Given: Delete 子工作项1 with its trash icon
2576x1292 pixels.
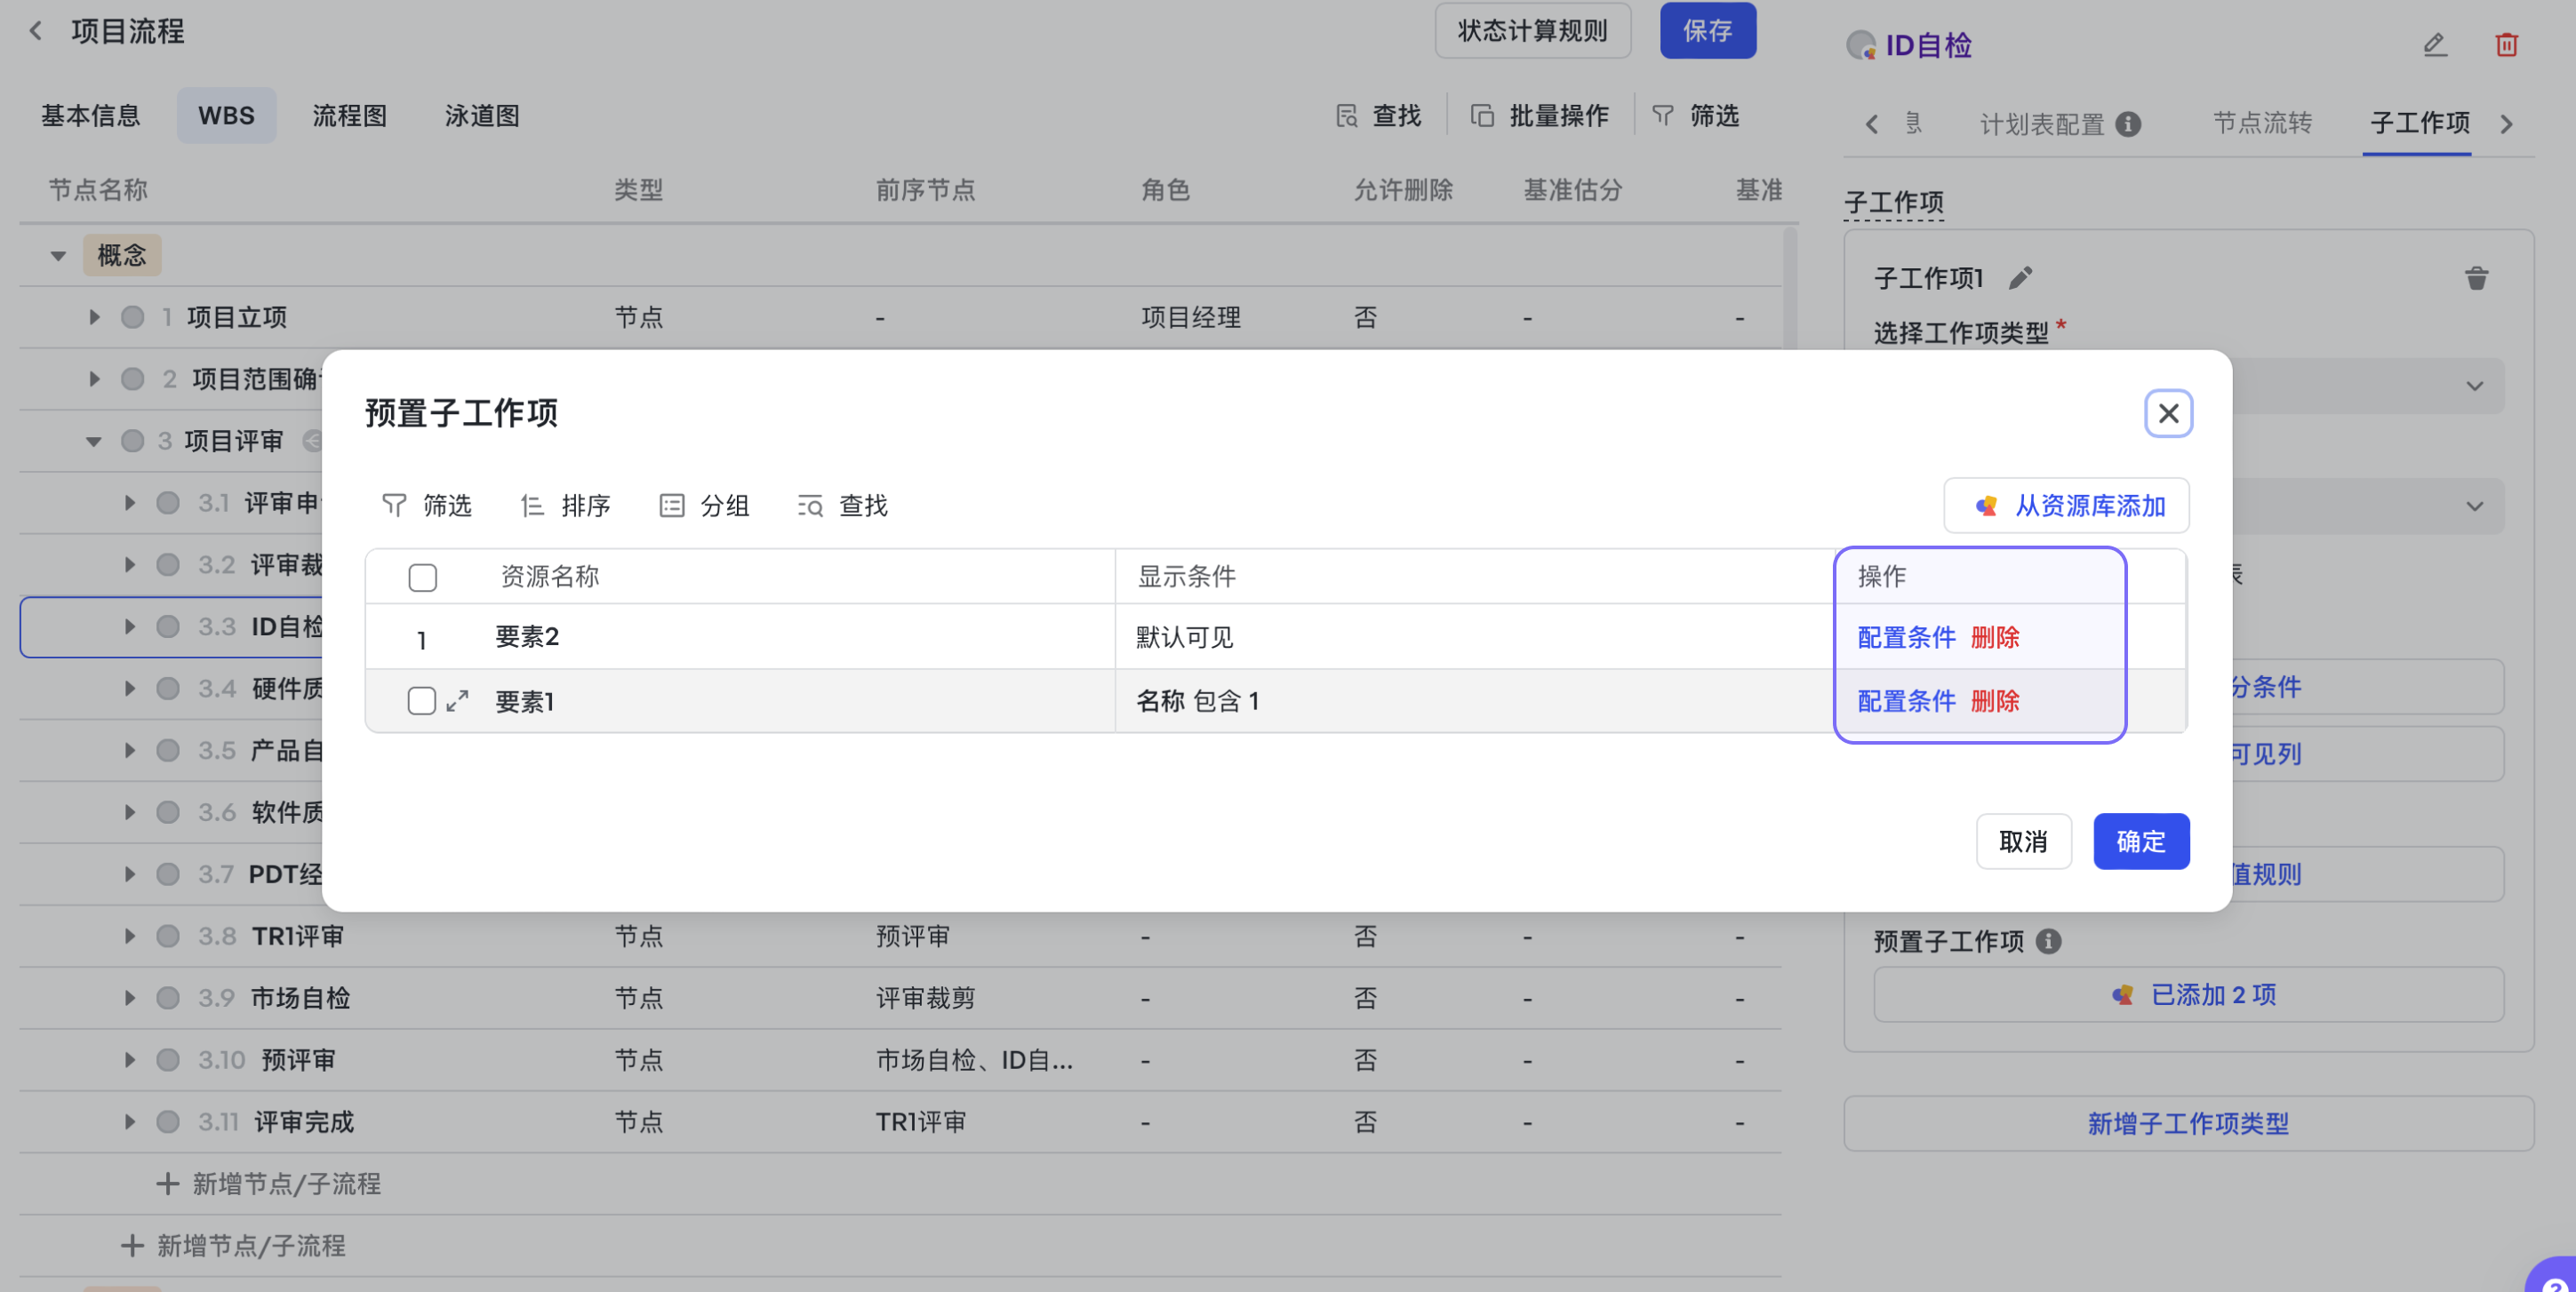Looking at the screenshot, I should (x=2476, y=278).
